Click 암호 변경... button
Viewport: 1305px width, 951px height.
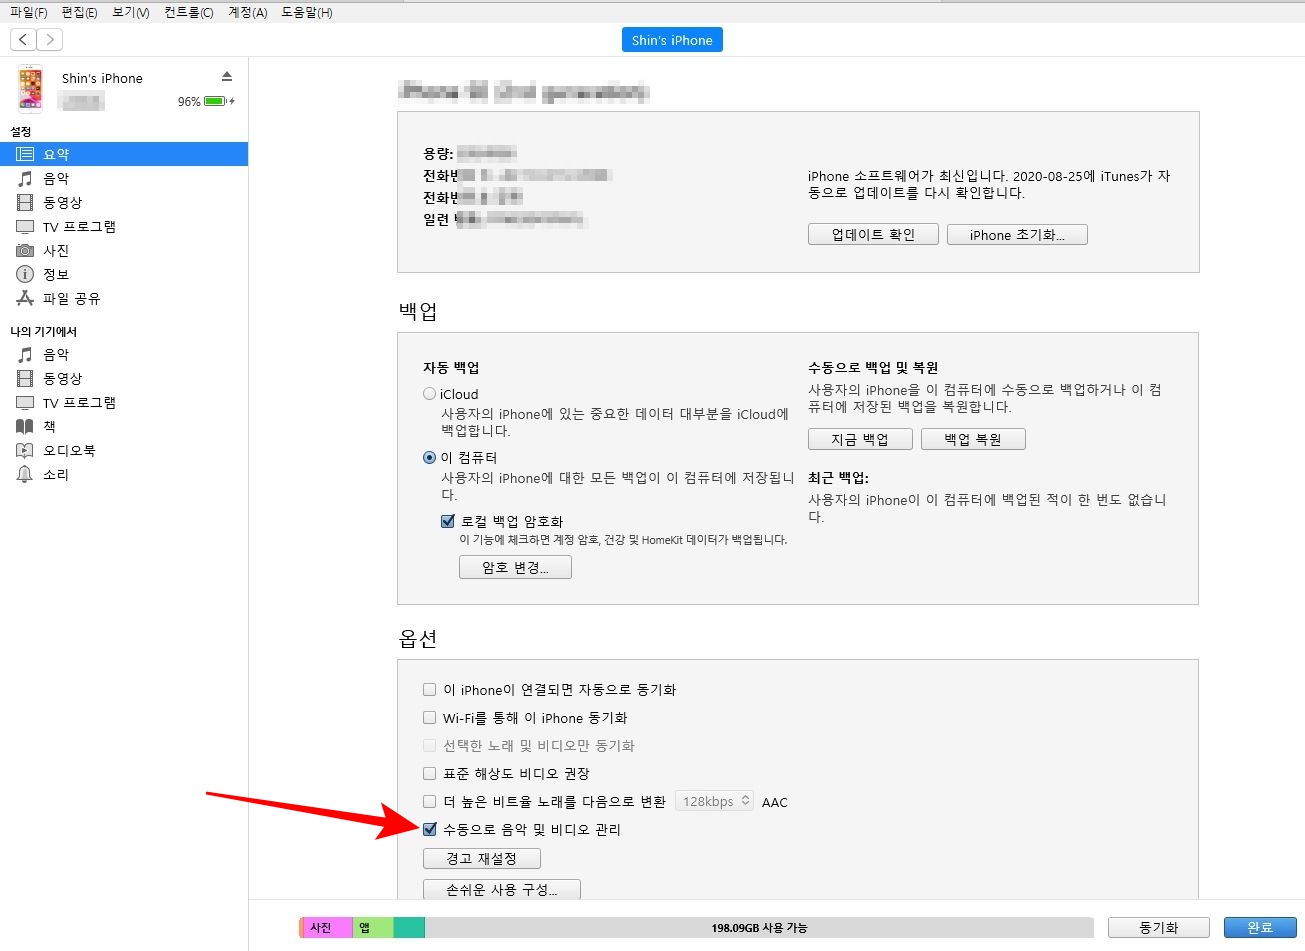click(x=515, y=567)
